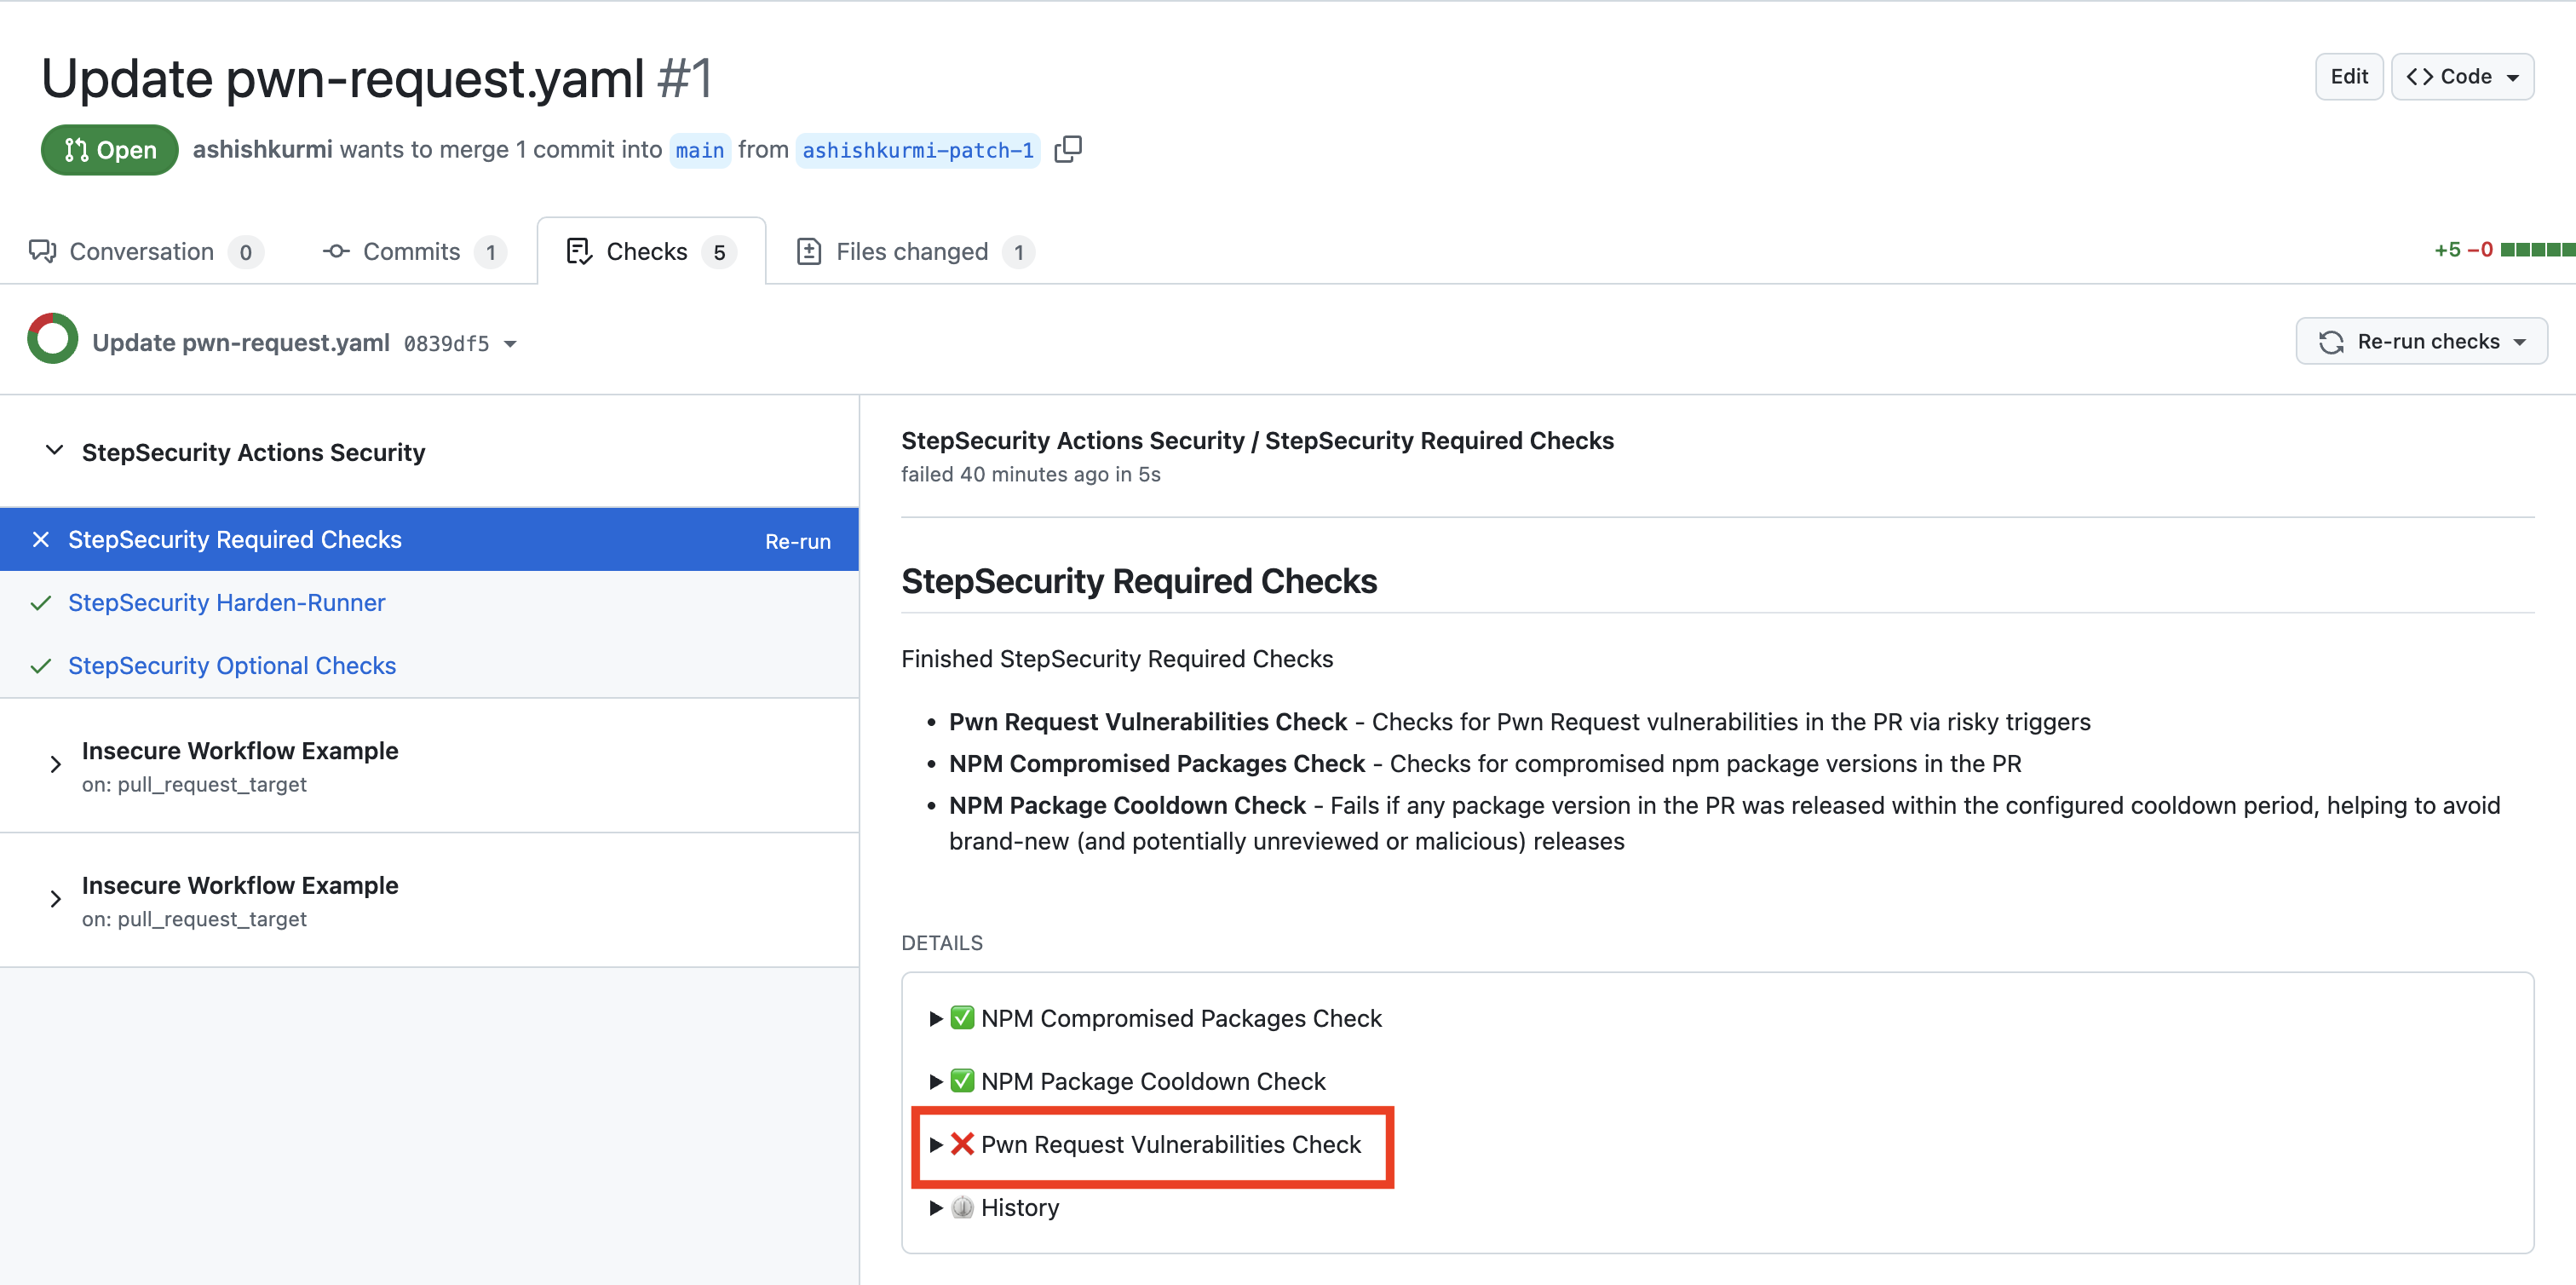Open the ashishkurmi-patch-1 branch link
Image resolution: width=2576 pixels, height=1285 pixels.
click(917, 150)
